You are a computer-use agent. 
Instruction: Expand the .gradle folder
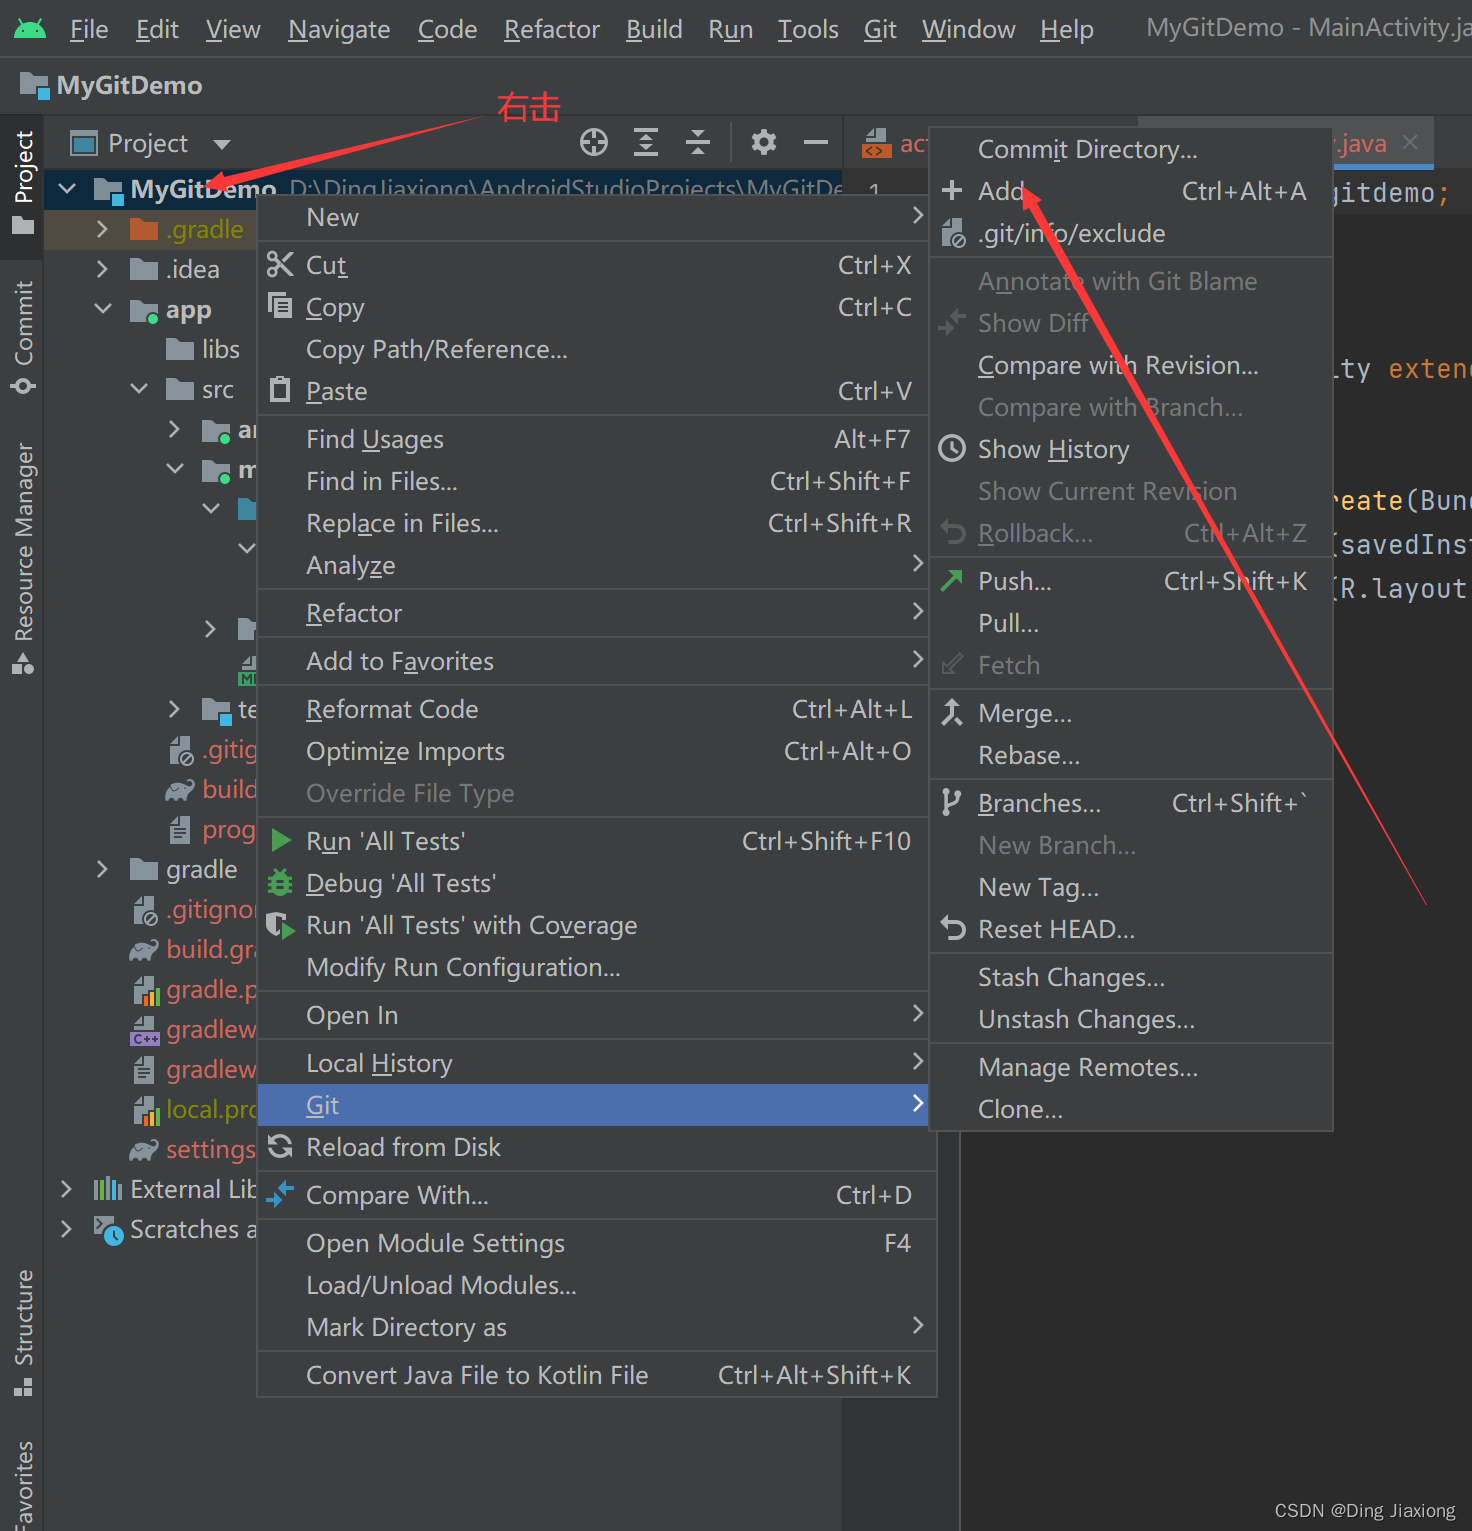tap(102, 229)
